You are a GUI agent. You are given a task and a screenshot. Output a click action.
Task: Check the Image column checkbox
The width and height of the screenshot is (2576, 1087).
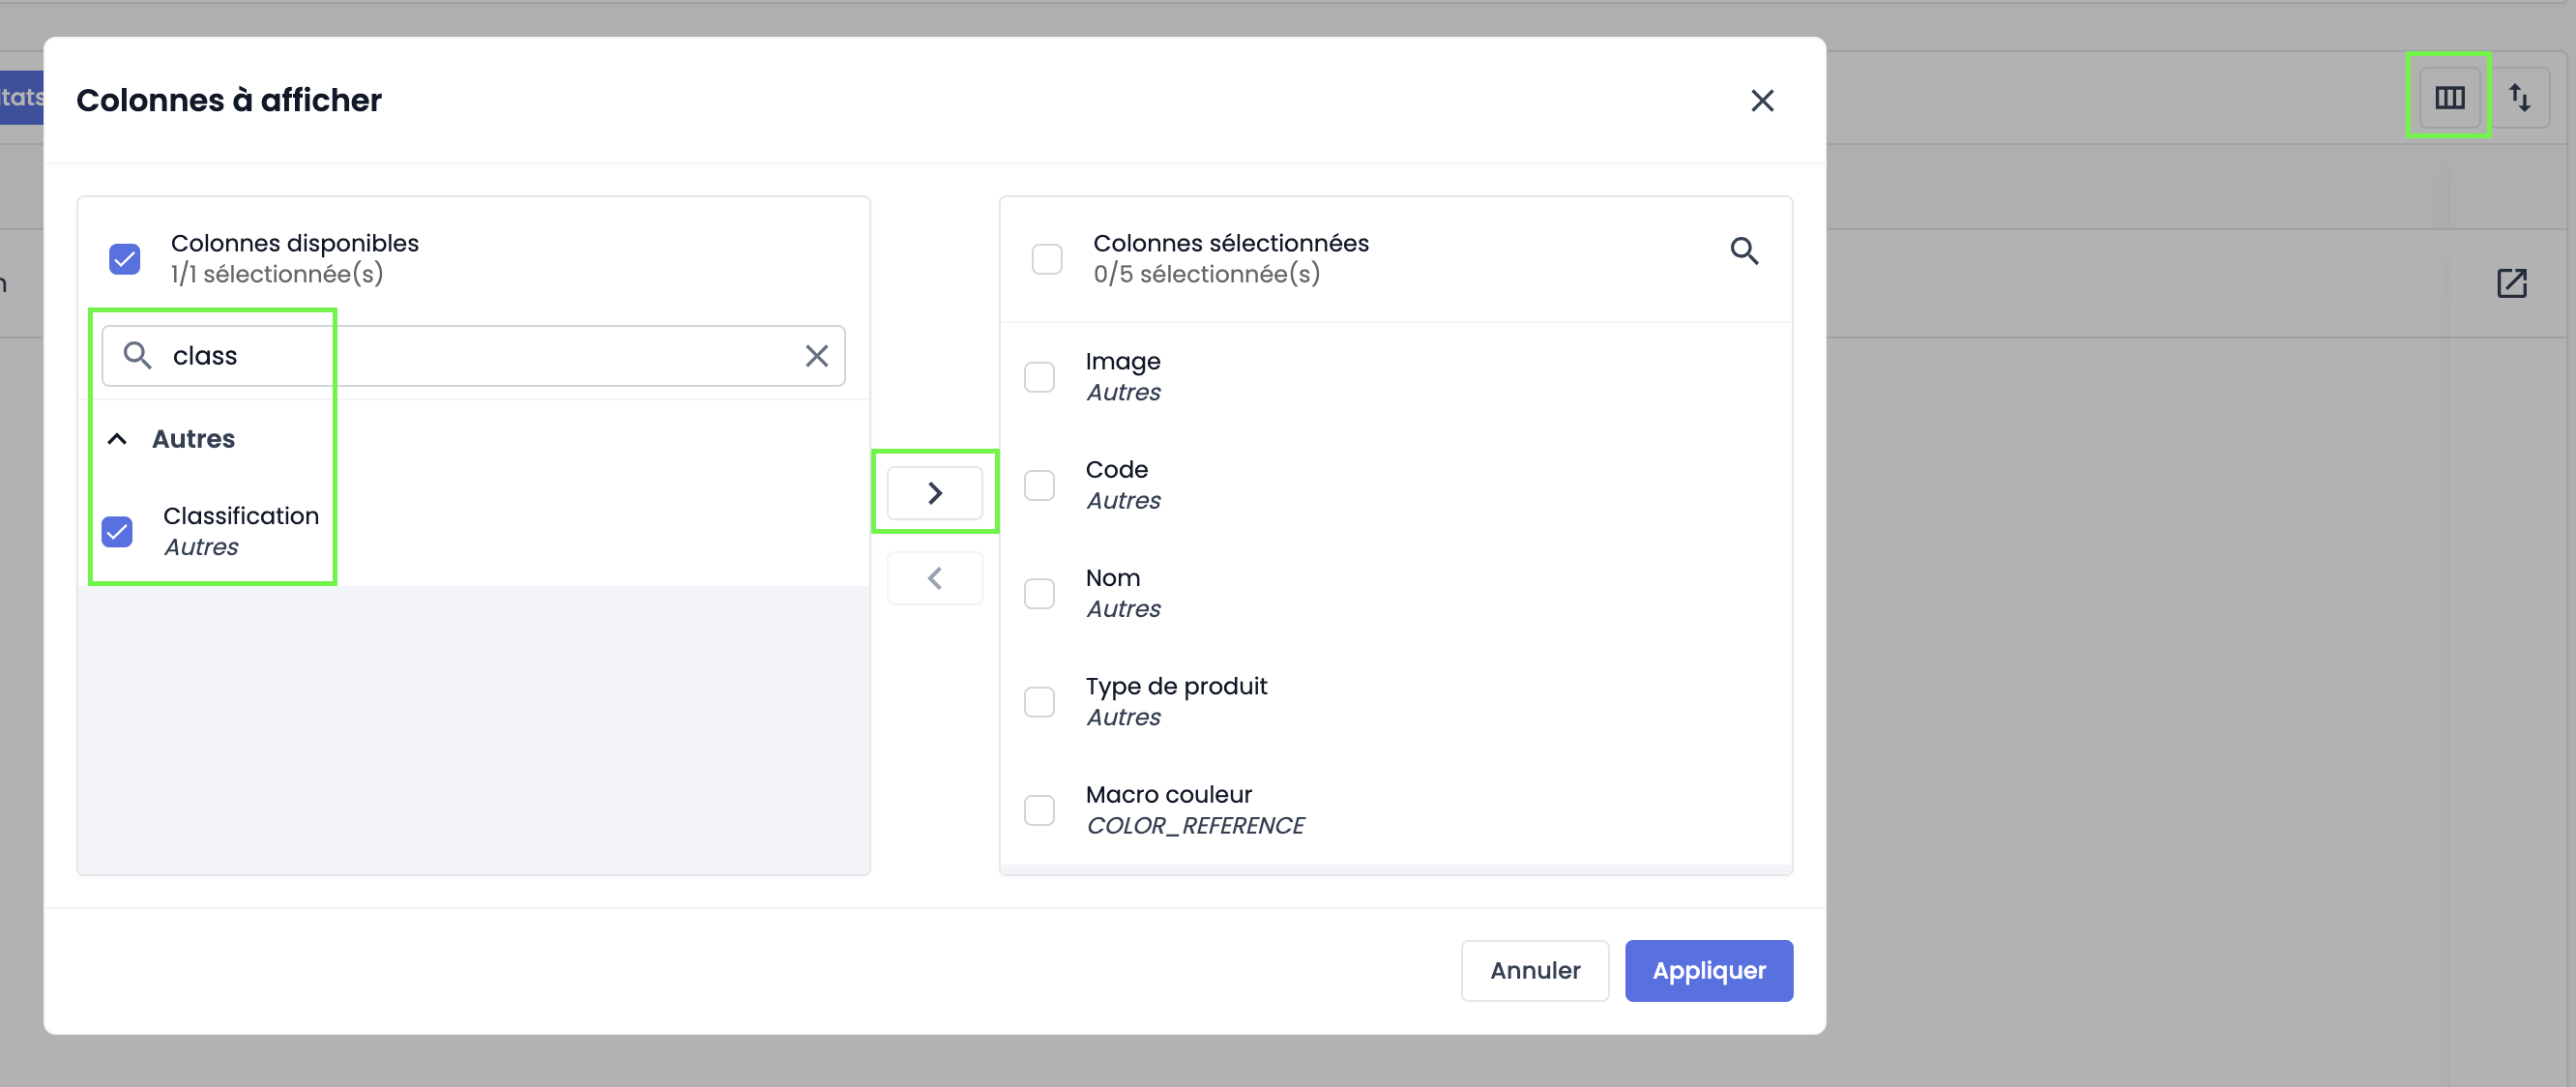click(1039, 377)
